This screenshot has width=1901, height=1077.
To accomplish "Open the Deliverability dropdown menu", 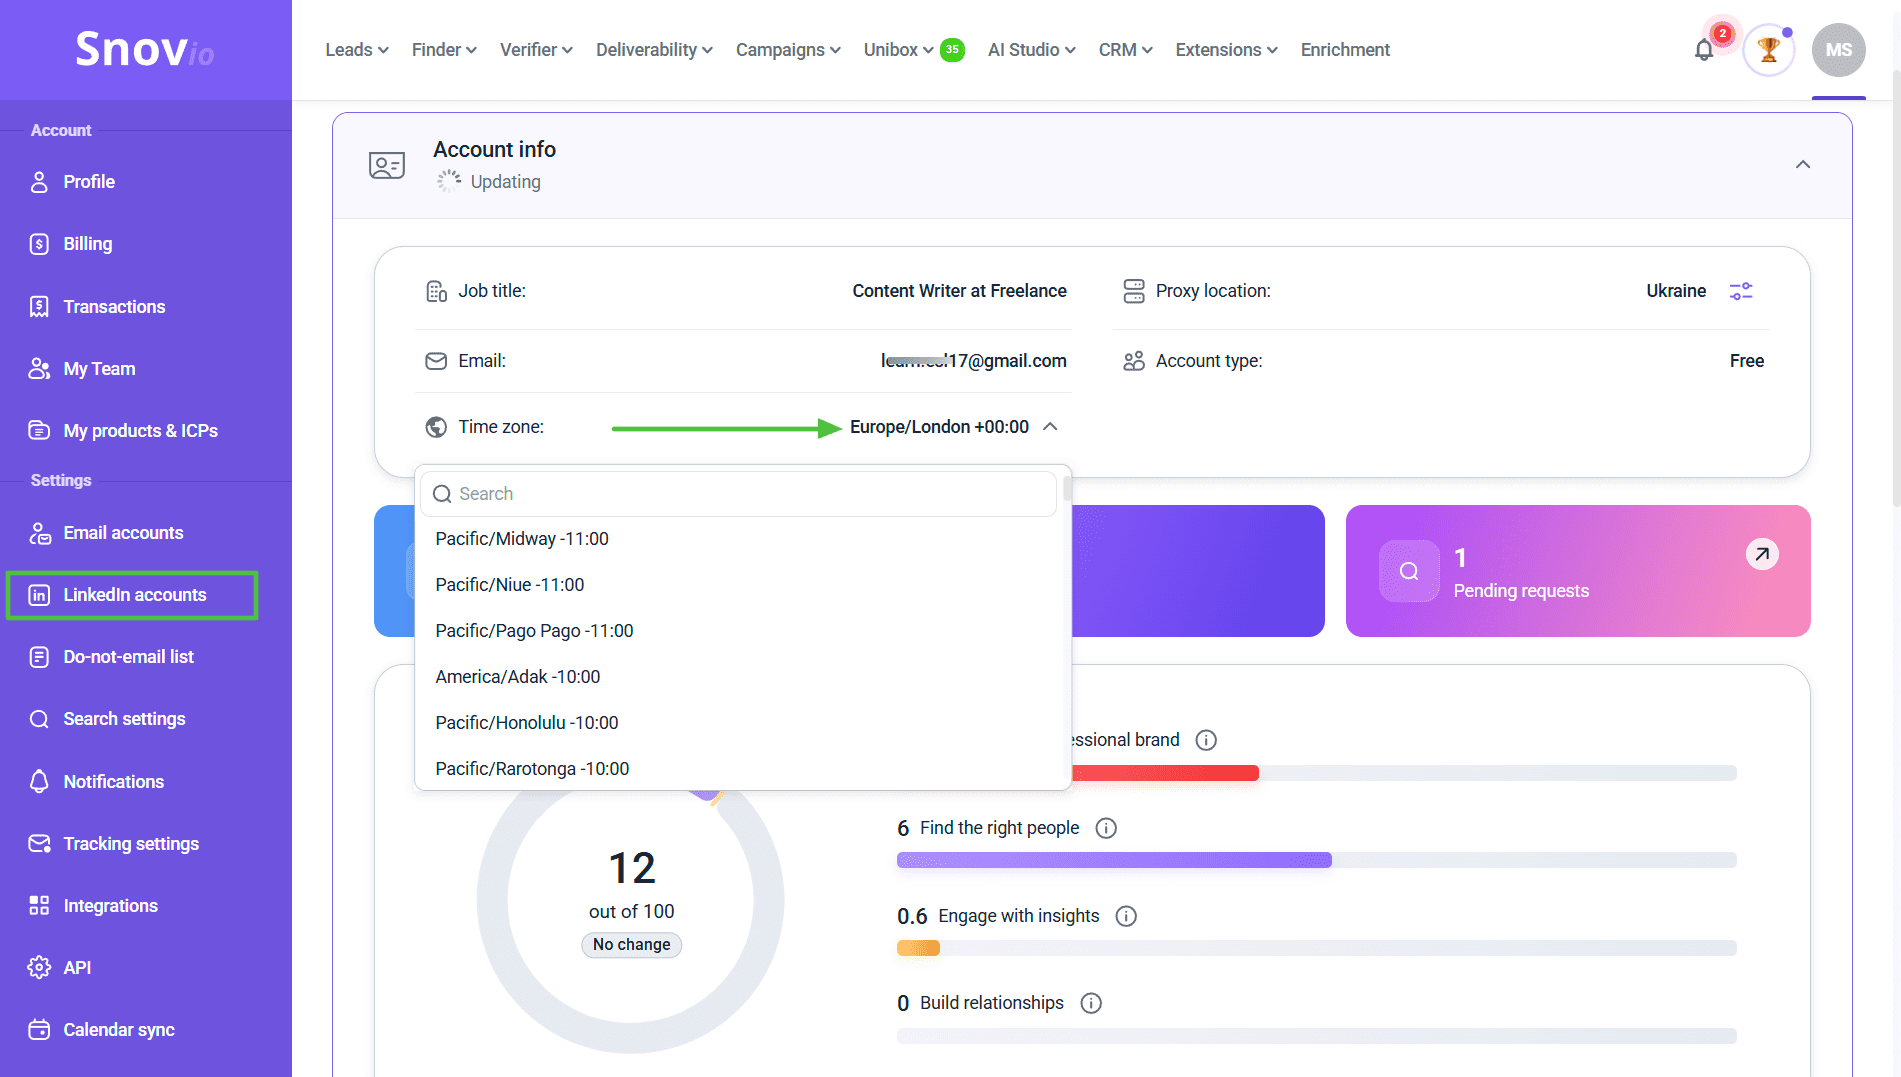I will tap(653, 50).
